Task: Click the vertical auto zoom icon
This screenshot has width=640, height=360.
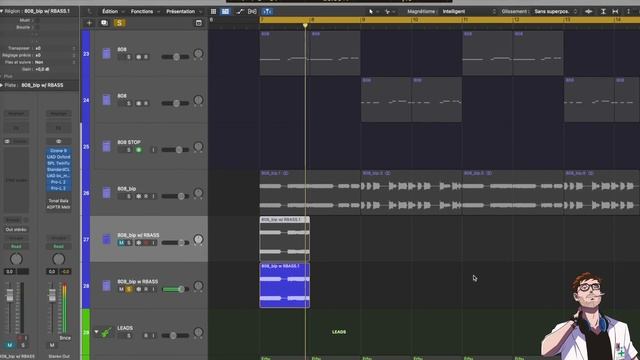Action: click(603, 11)
